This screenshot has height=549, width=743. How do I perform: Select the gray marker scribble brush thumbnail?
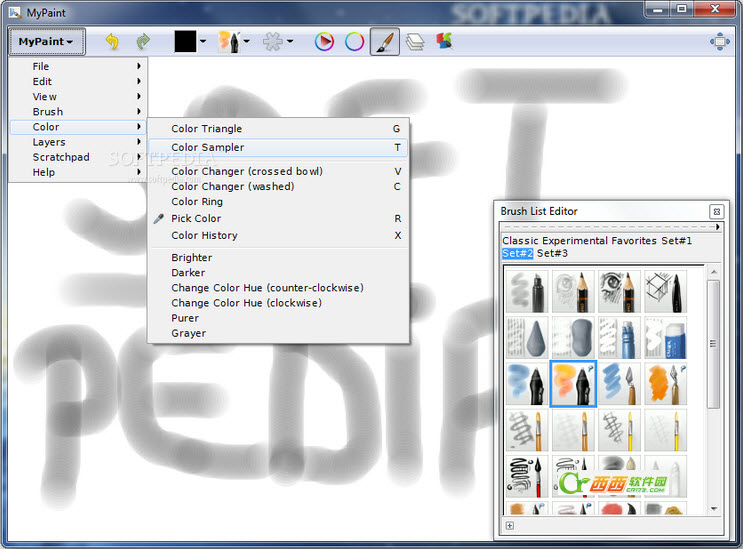coord(527,291)
